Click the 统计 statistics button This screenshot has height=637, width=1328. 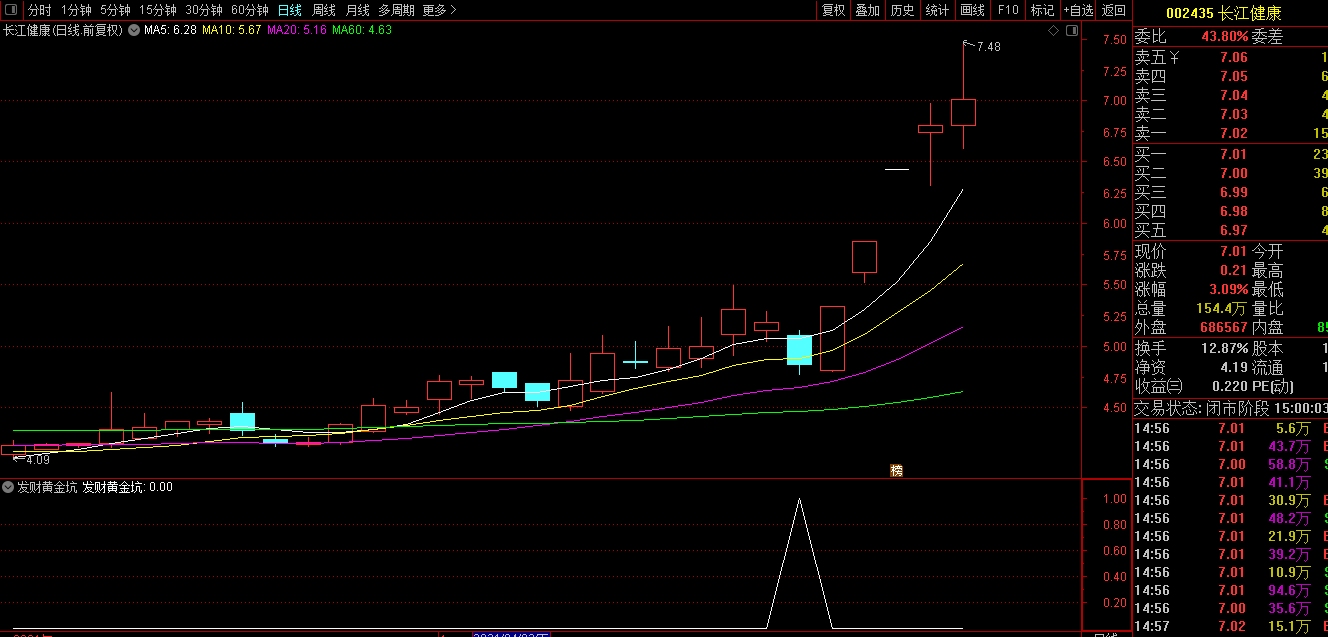coord(937,10)
